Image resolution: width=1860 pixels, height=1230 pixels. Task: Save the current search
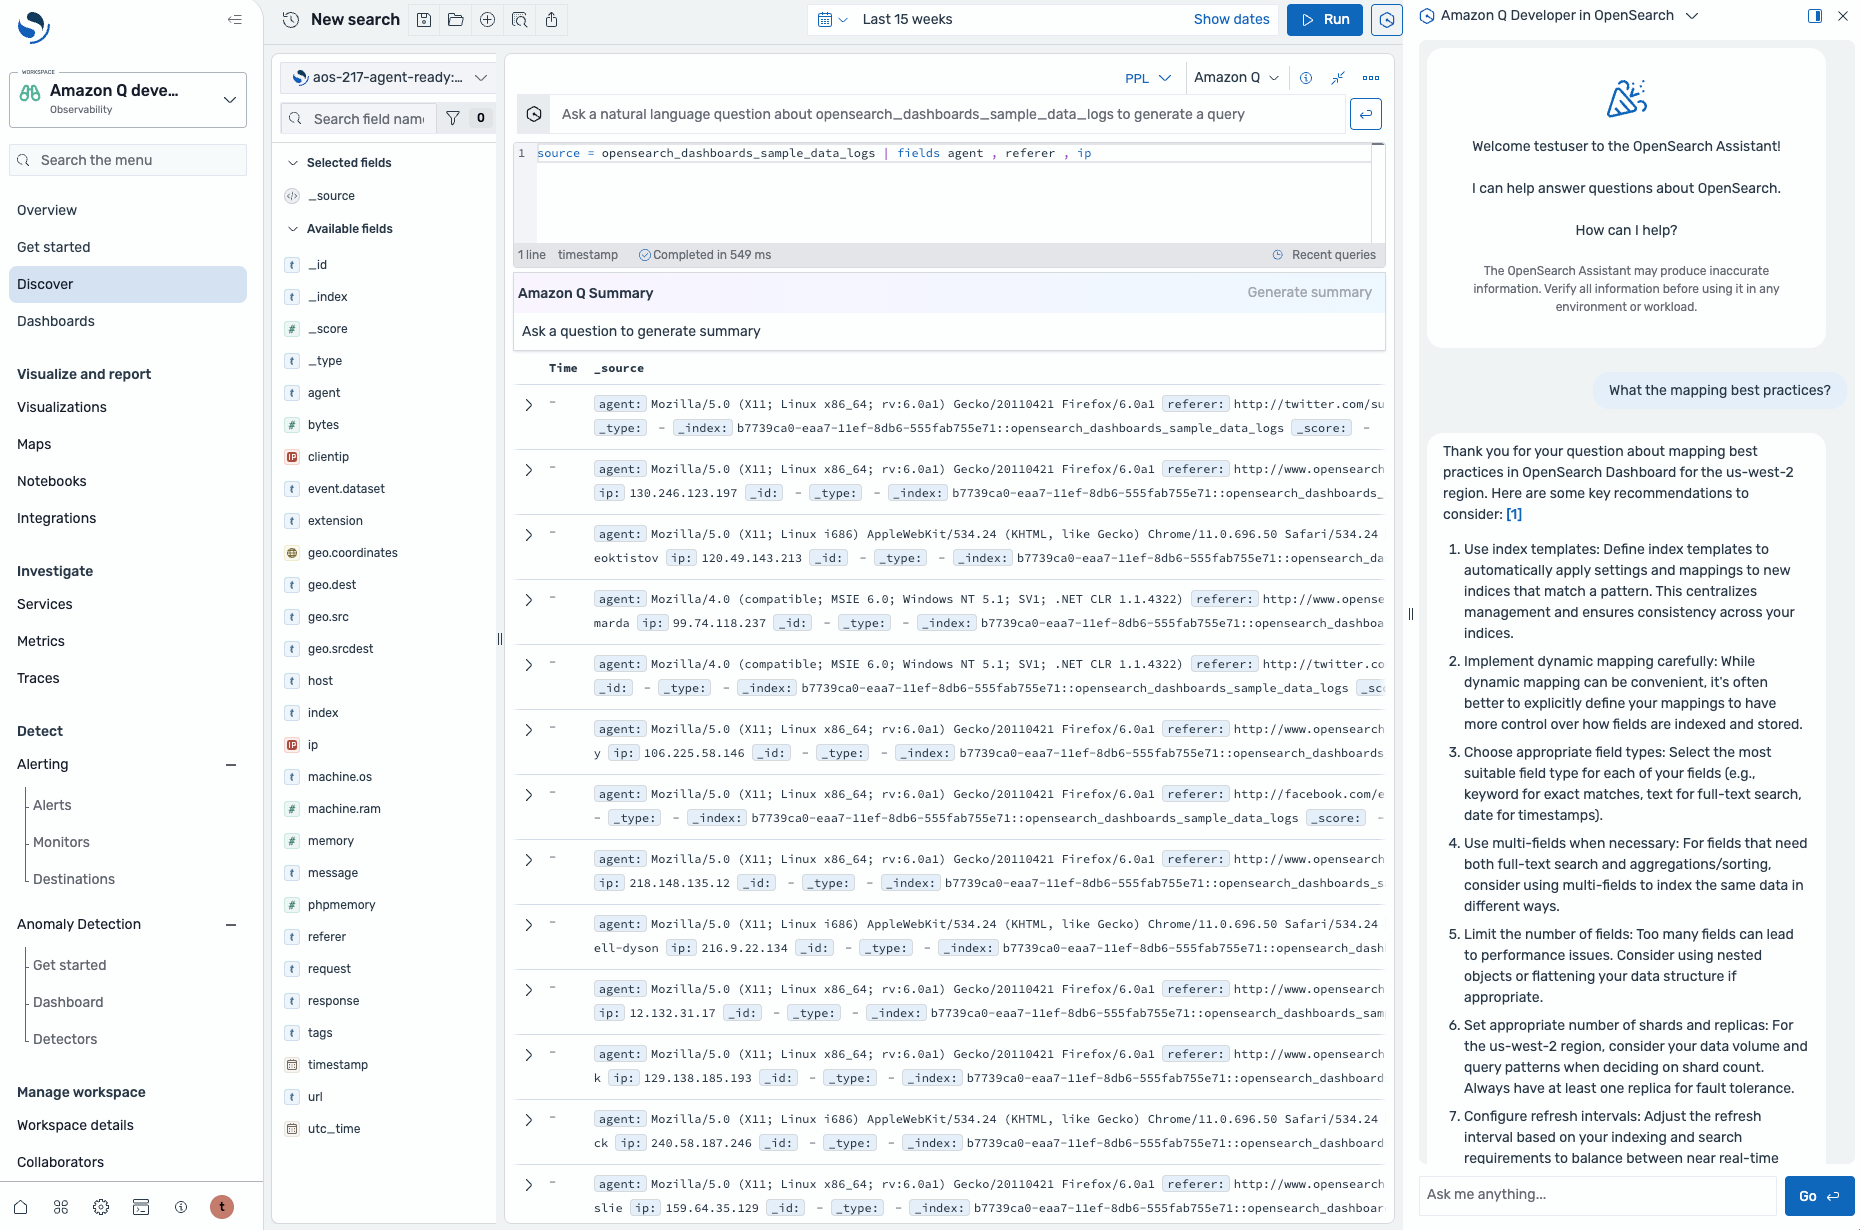click(424, 19)
